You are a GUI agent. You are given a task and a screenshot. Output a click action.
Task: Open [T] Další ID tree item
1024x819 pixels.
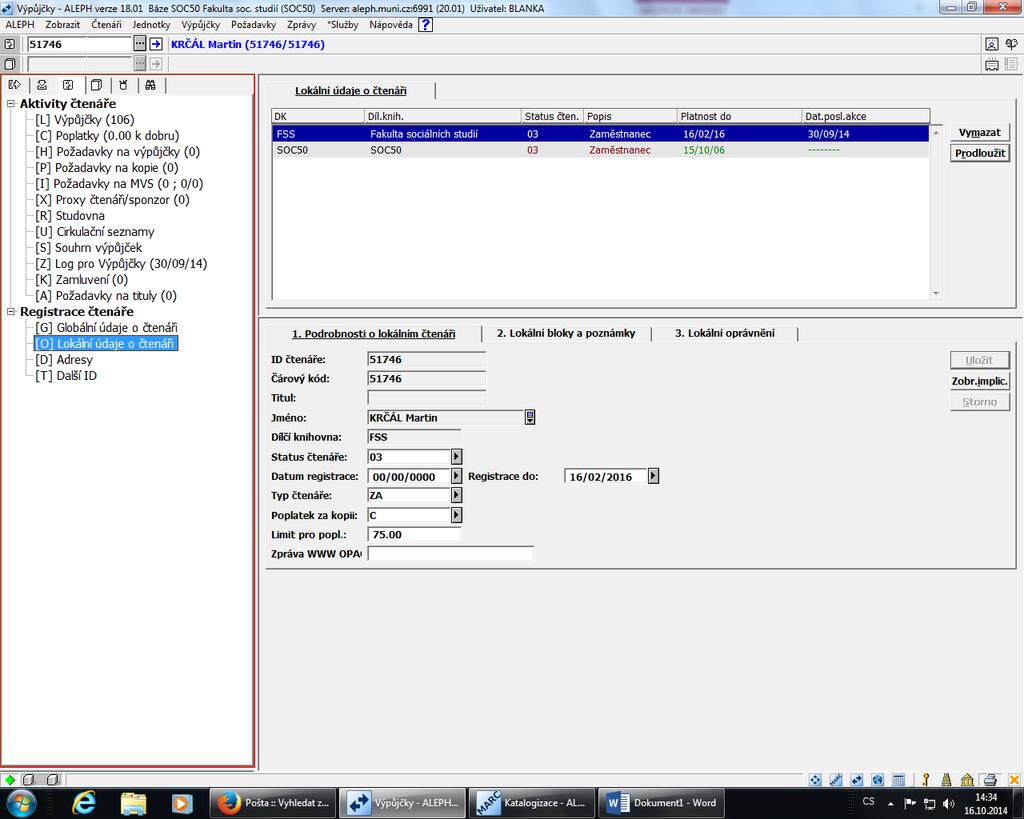[x=66, y=376]
